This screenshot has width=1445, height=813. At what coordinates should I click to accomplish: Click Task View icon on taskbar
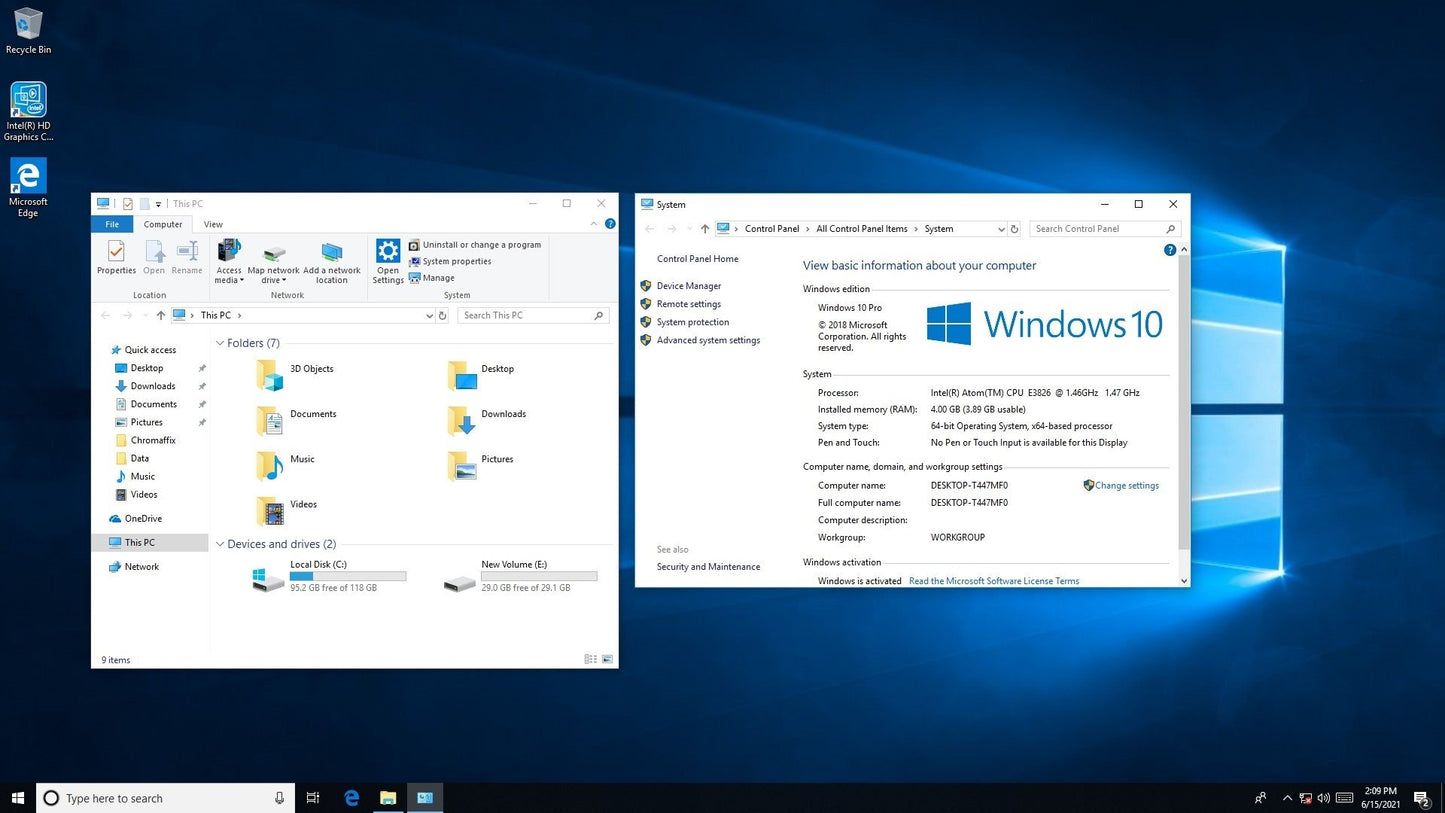click(313, 798)
